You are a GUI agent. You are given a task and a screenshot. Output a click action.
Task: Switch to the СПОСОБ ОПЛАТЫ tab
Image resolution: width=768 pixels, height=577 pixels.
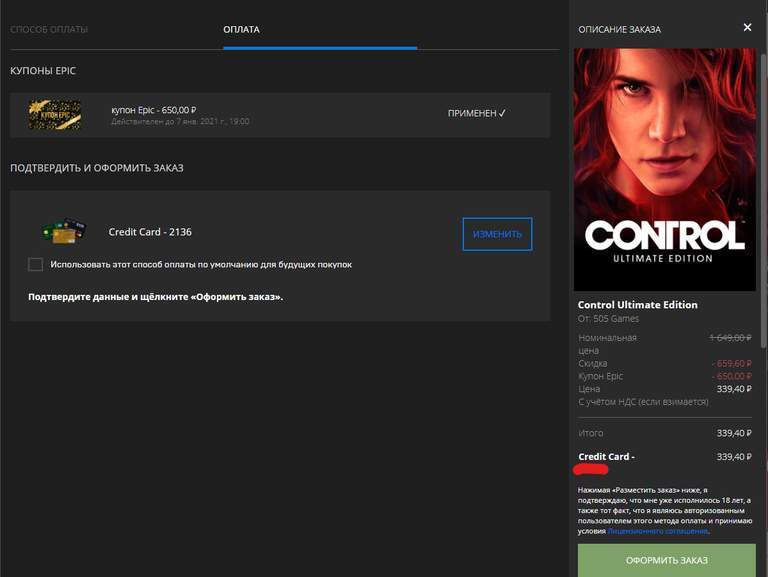coord(49,30)
